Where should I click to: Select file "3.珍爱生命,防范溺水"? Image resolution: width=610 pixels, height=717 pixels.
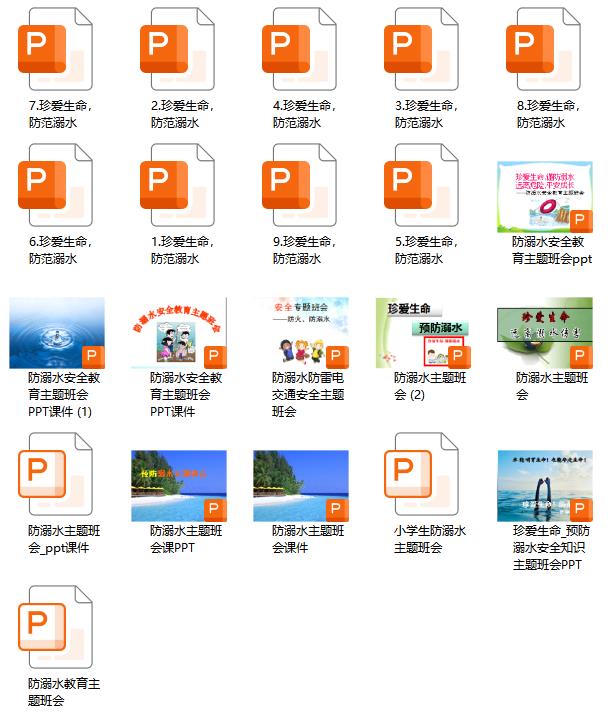pos(422,50)
